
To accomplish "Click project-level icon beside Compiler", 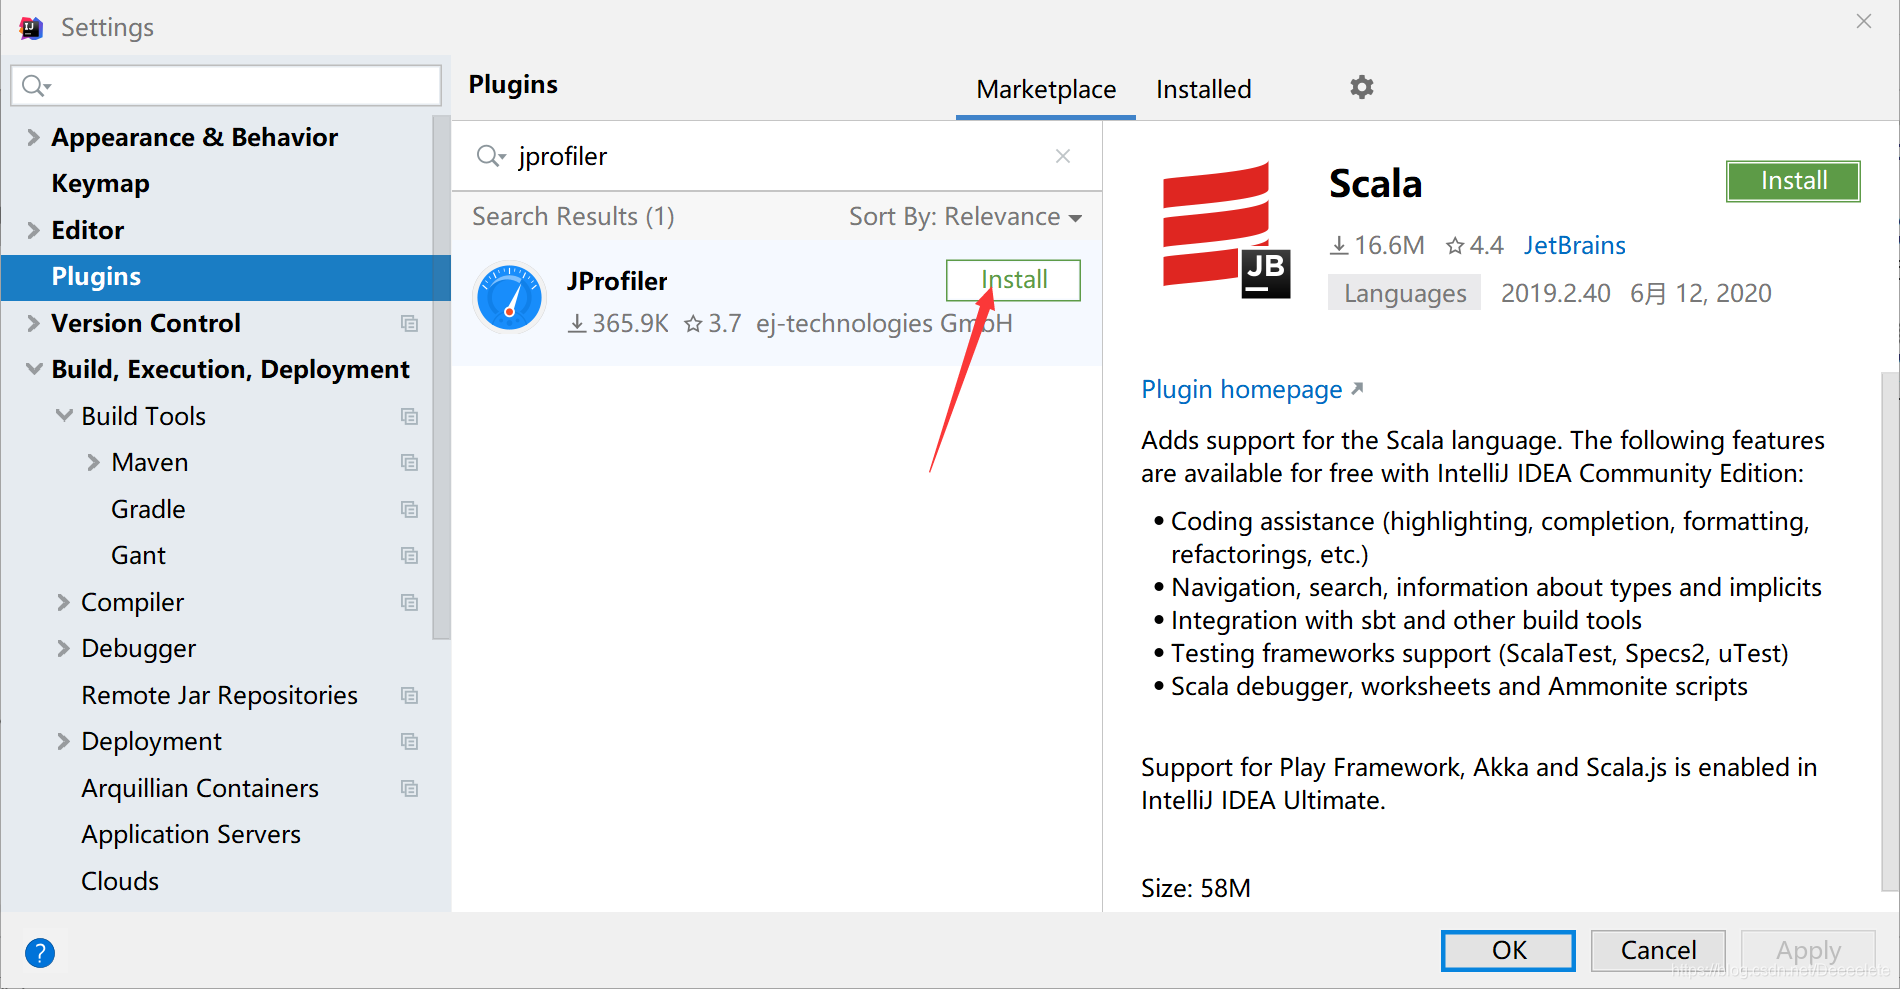I will click(x=409, y=602).
